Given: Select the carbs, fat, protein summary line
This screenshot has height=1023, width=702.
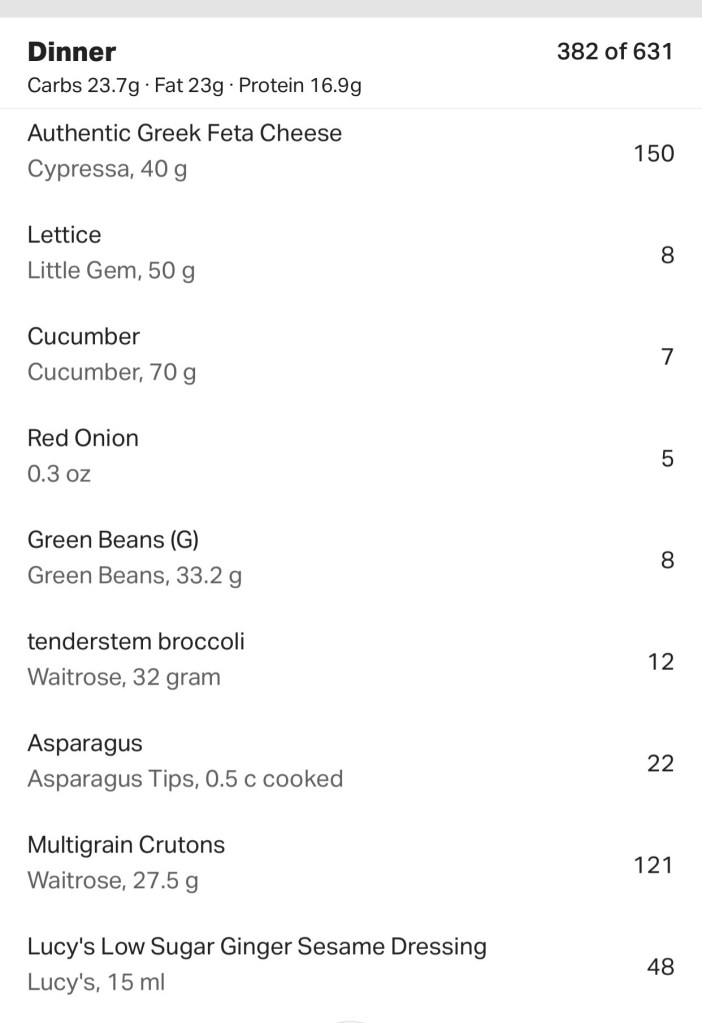Looking at the screenshot, I should (194, 86).
